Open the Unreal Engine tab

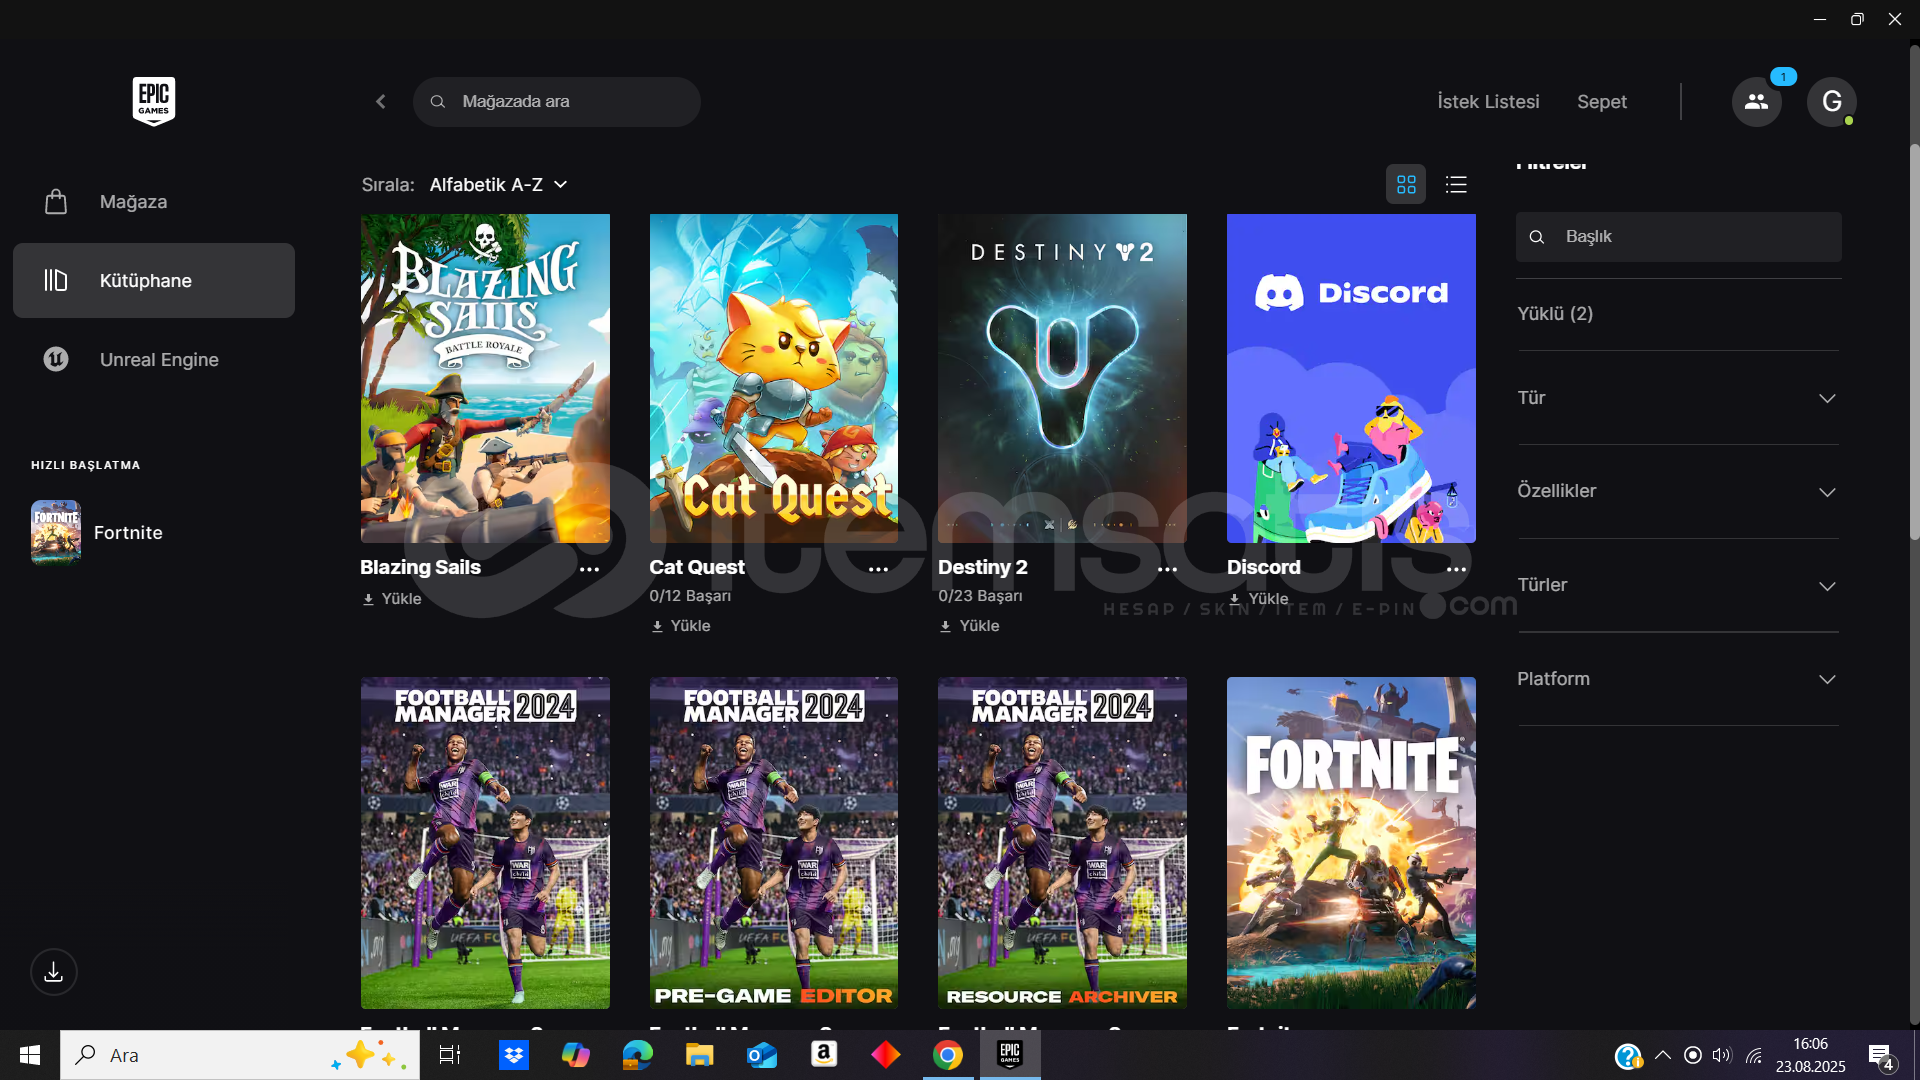[x=154, y=359]
